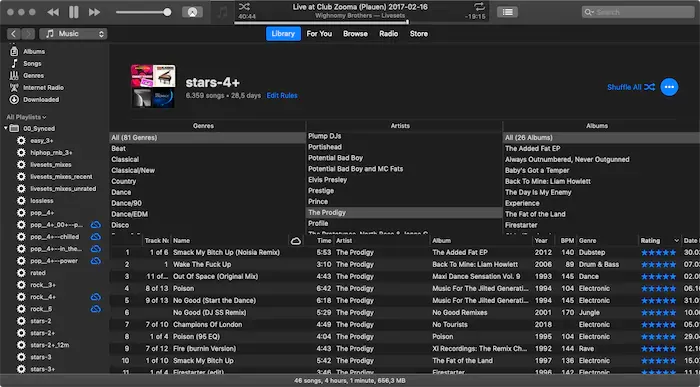Click the Edit Rules link
The height and width of the screenshot is (387, 700).
coord(282,96)
